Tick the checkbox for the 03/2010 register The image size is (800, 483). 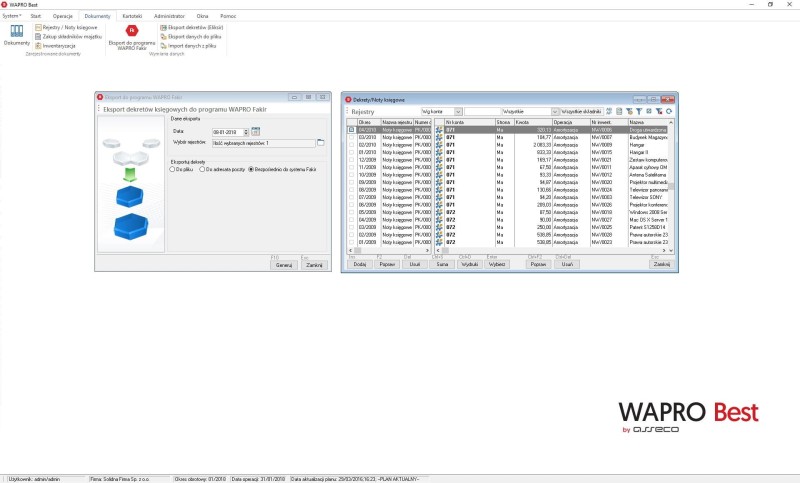point(351,136)
